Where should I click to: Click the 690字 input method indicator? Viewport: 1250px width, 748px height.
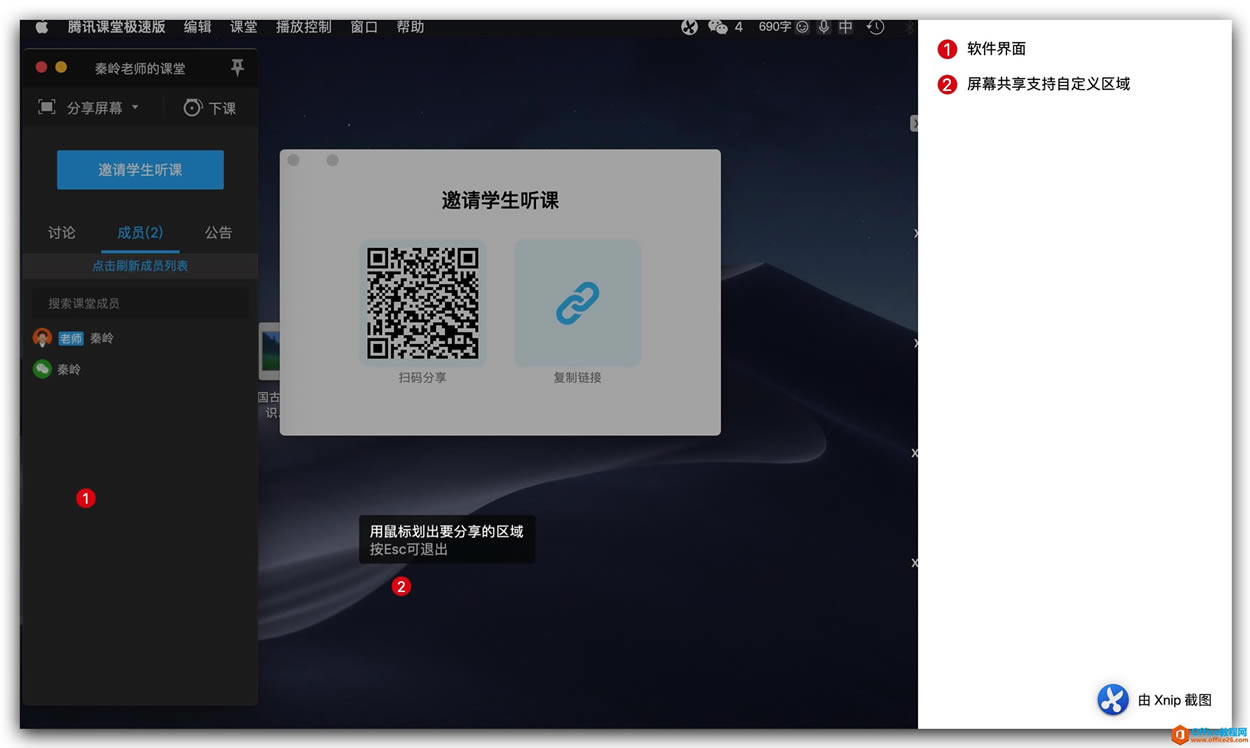(774, 27)
